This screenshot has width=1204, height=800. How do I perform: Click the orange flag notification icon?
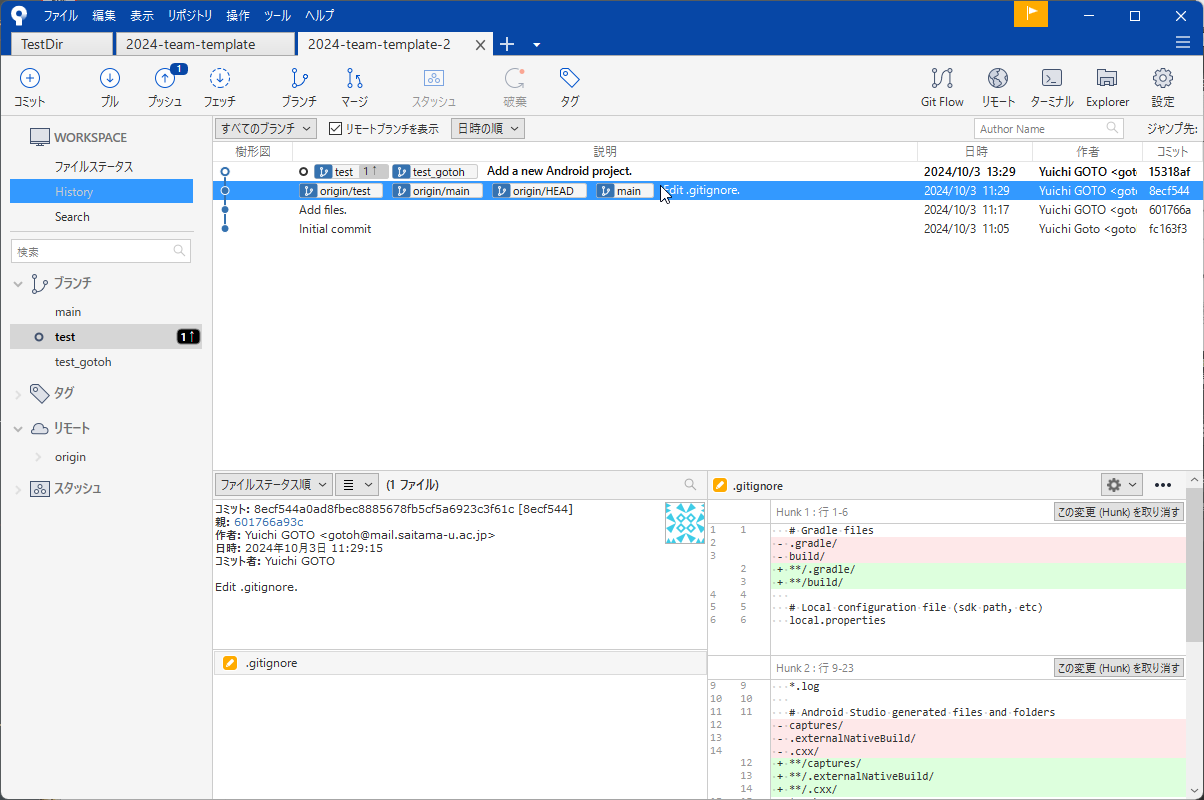(1031, 14)
